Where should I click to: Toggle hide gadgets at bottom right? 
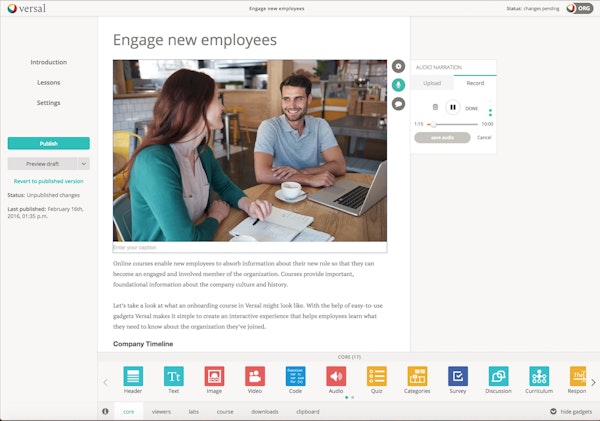tap(572, 411)
